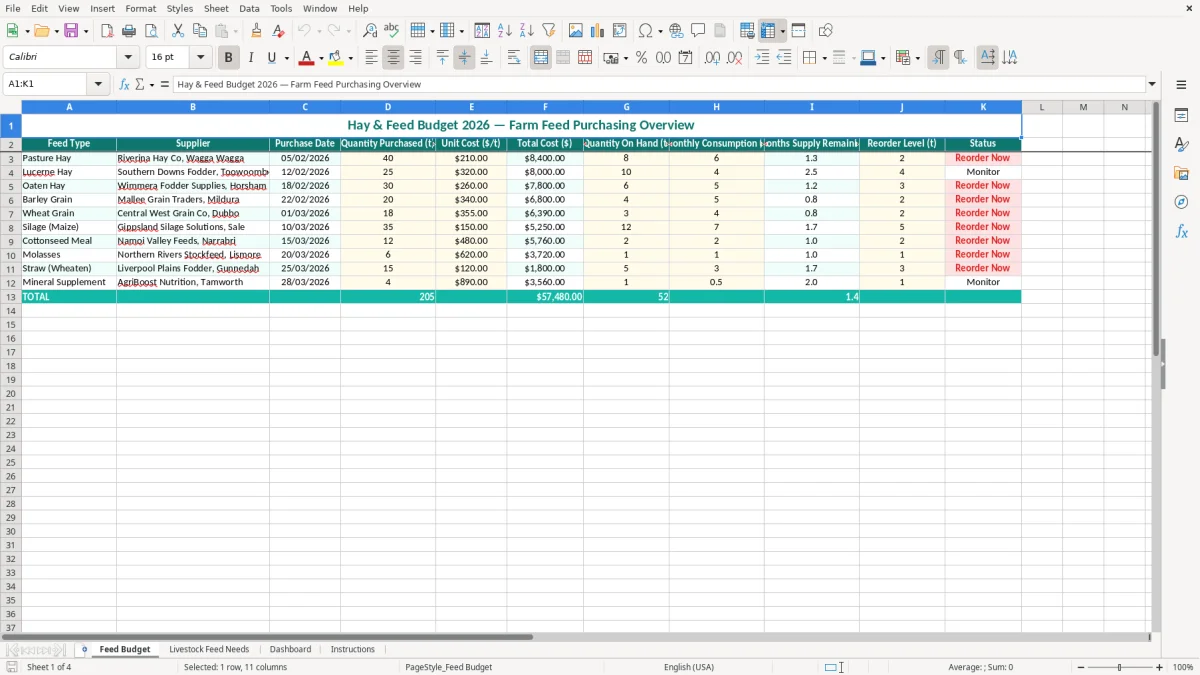Click Clear Direct Formatting icon
The width and height of the screenshot is (1200, 675).
278,31
